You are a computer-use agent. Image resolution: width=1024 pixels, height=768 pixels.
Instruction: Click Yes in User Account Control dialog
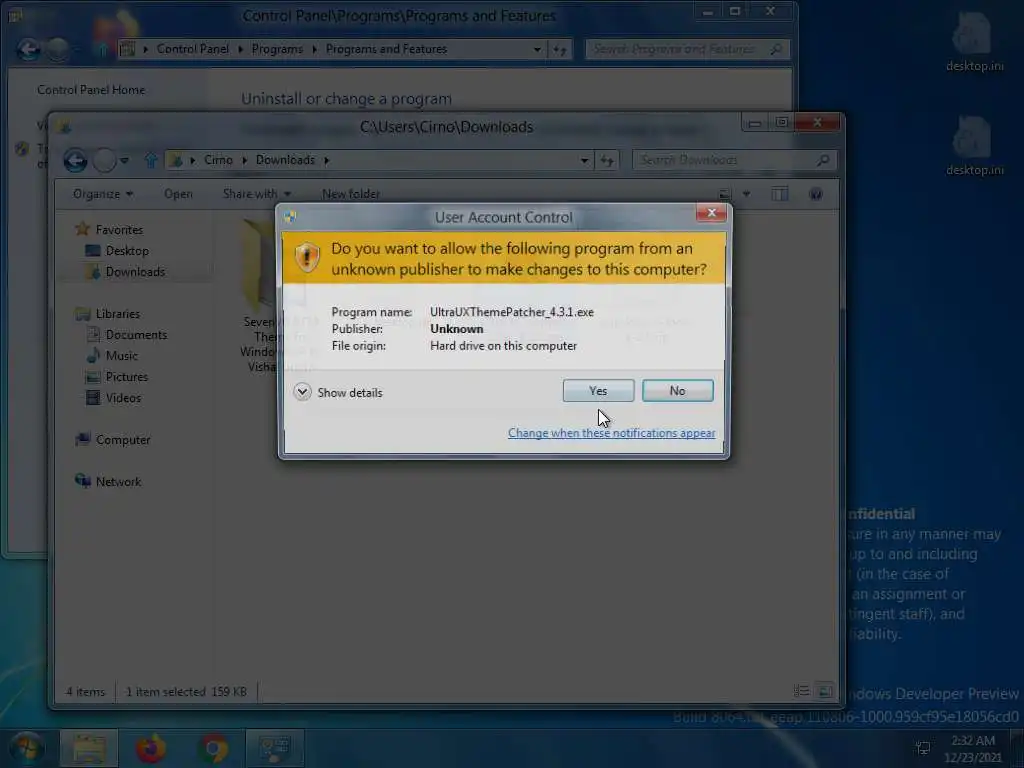598,391
